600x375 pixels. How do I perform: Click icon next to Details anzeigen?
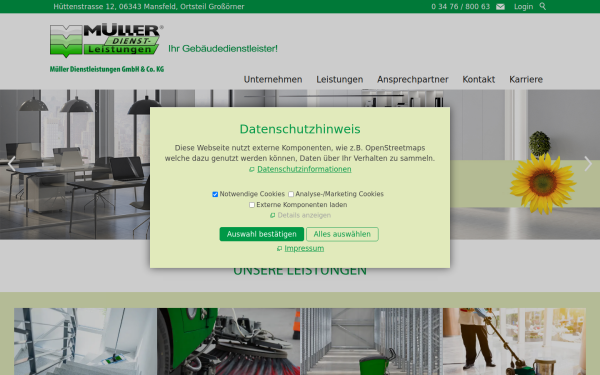coord(272,215)
